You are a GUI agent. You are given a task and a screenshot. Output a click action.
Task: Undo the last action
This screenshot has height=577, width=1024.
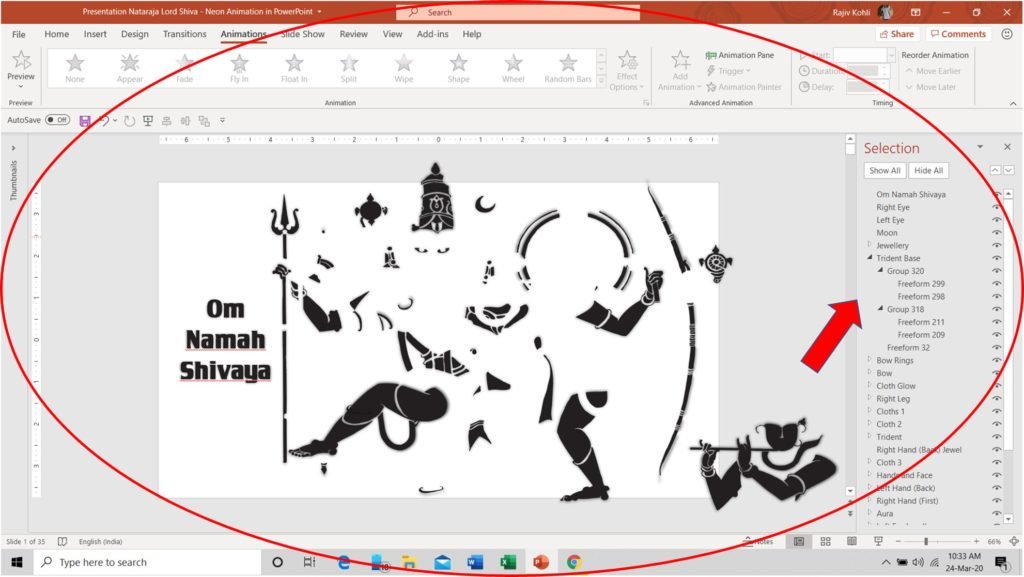pyautogui.click(x=103, y=121)
